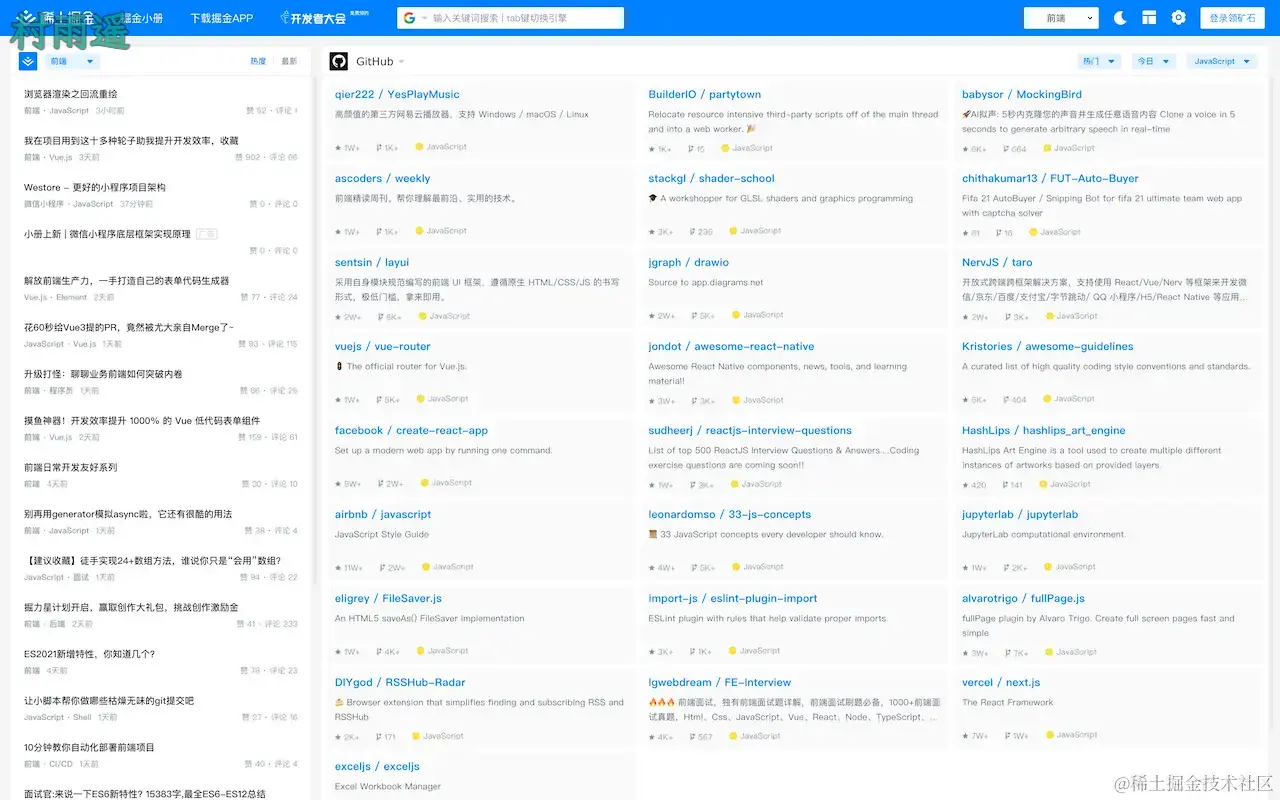
Task: Open the sudheerj / reactjs-interview-questions repository
Action: point(750,430)
